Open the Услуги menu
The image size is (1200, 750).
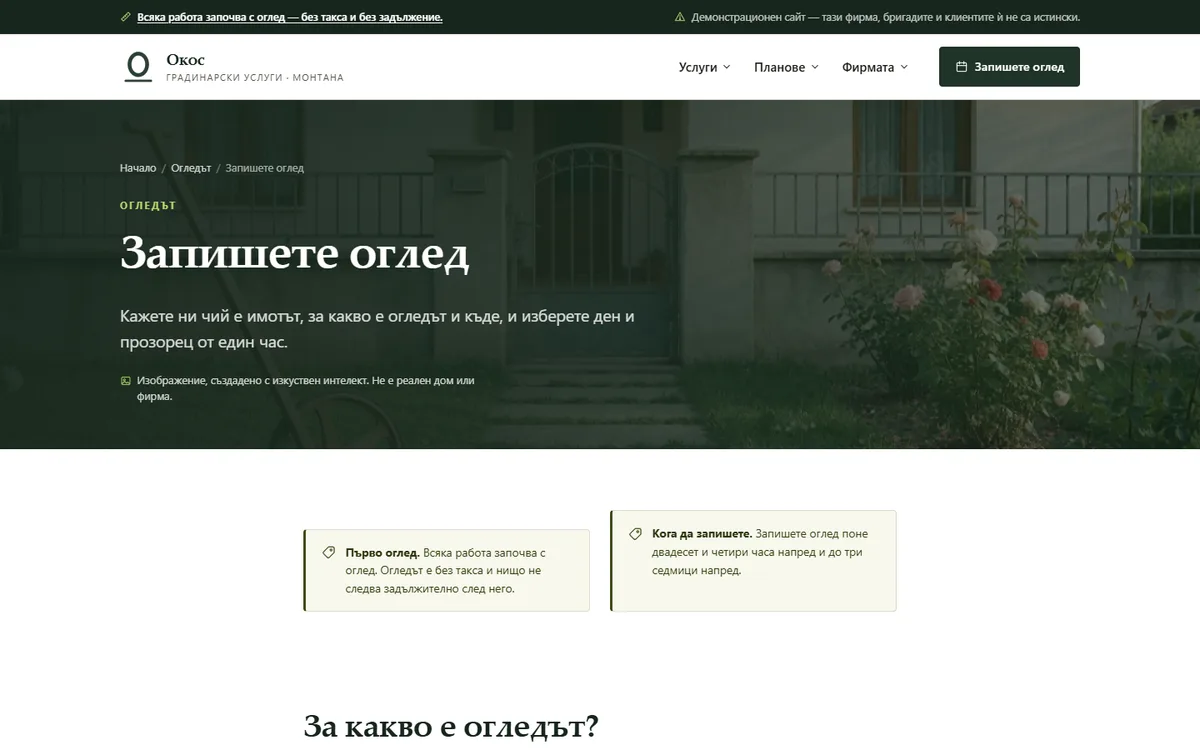click(705, 67)
